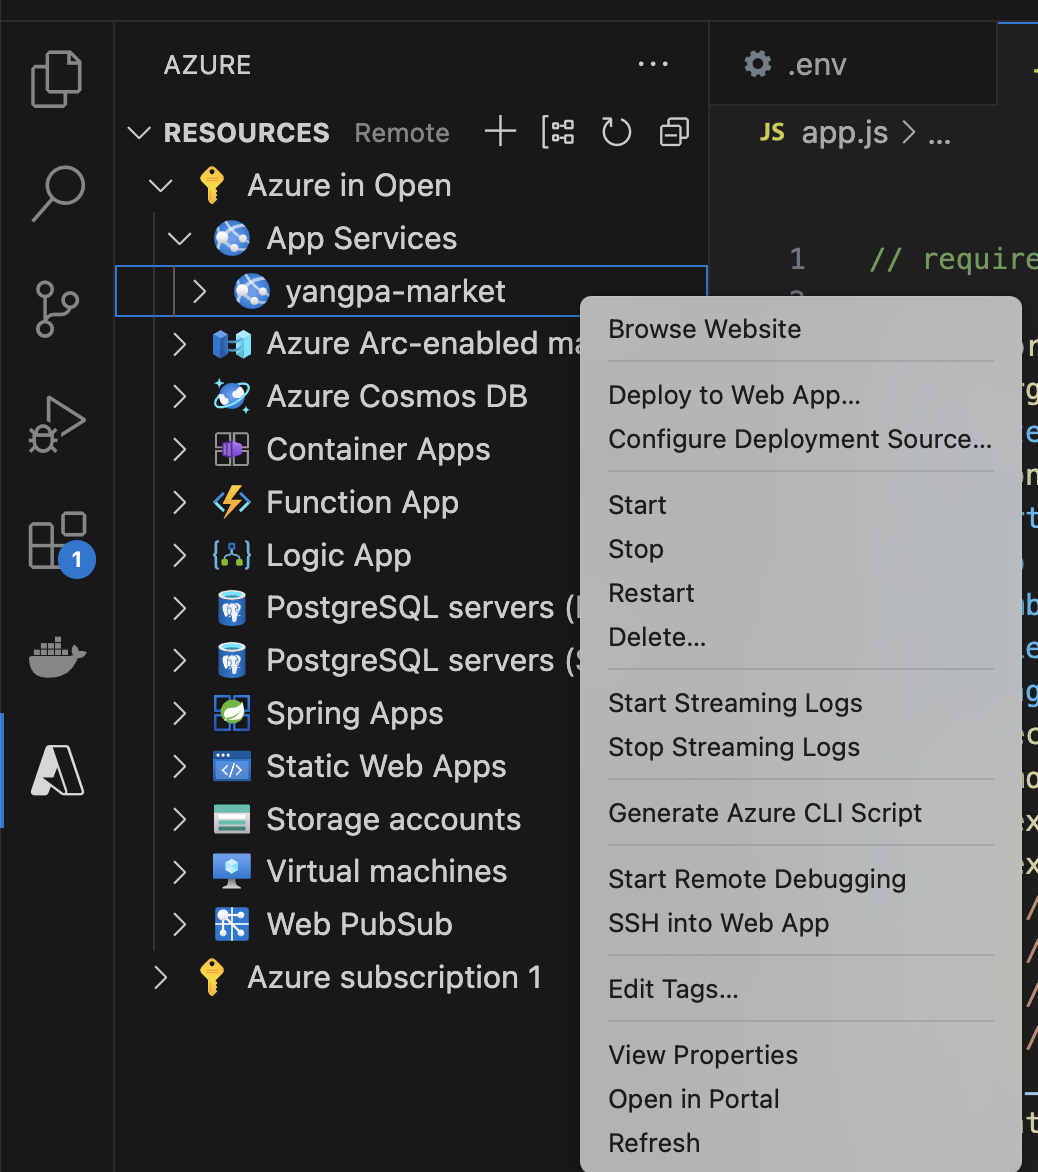Open the Extensions view with update badge

tap(60, 543)
